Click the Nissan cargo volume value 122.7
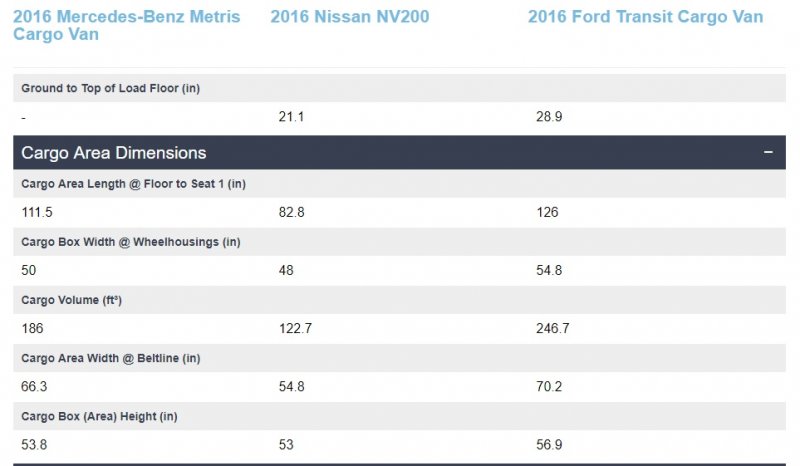This screenshot has width=800, height=466. pyautogui.click(x=295, y=328)
